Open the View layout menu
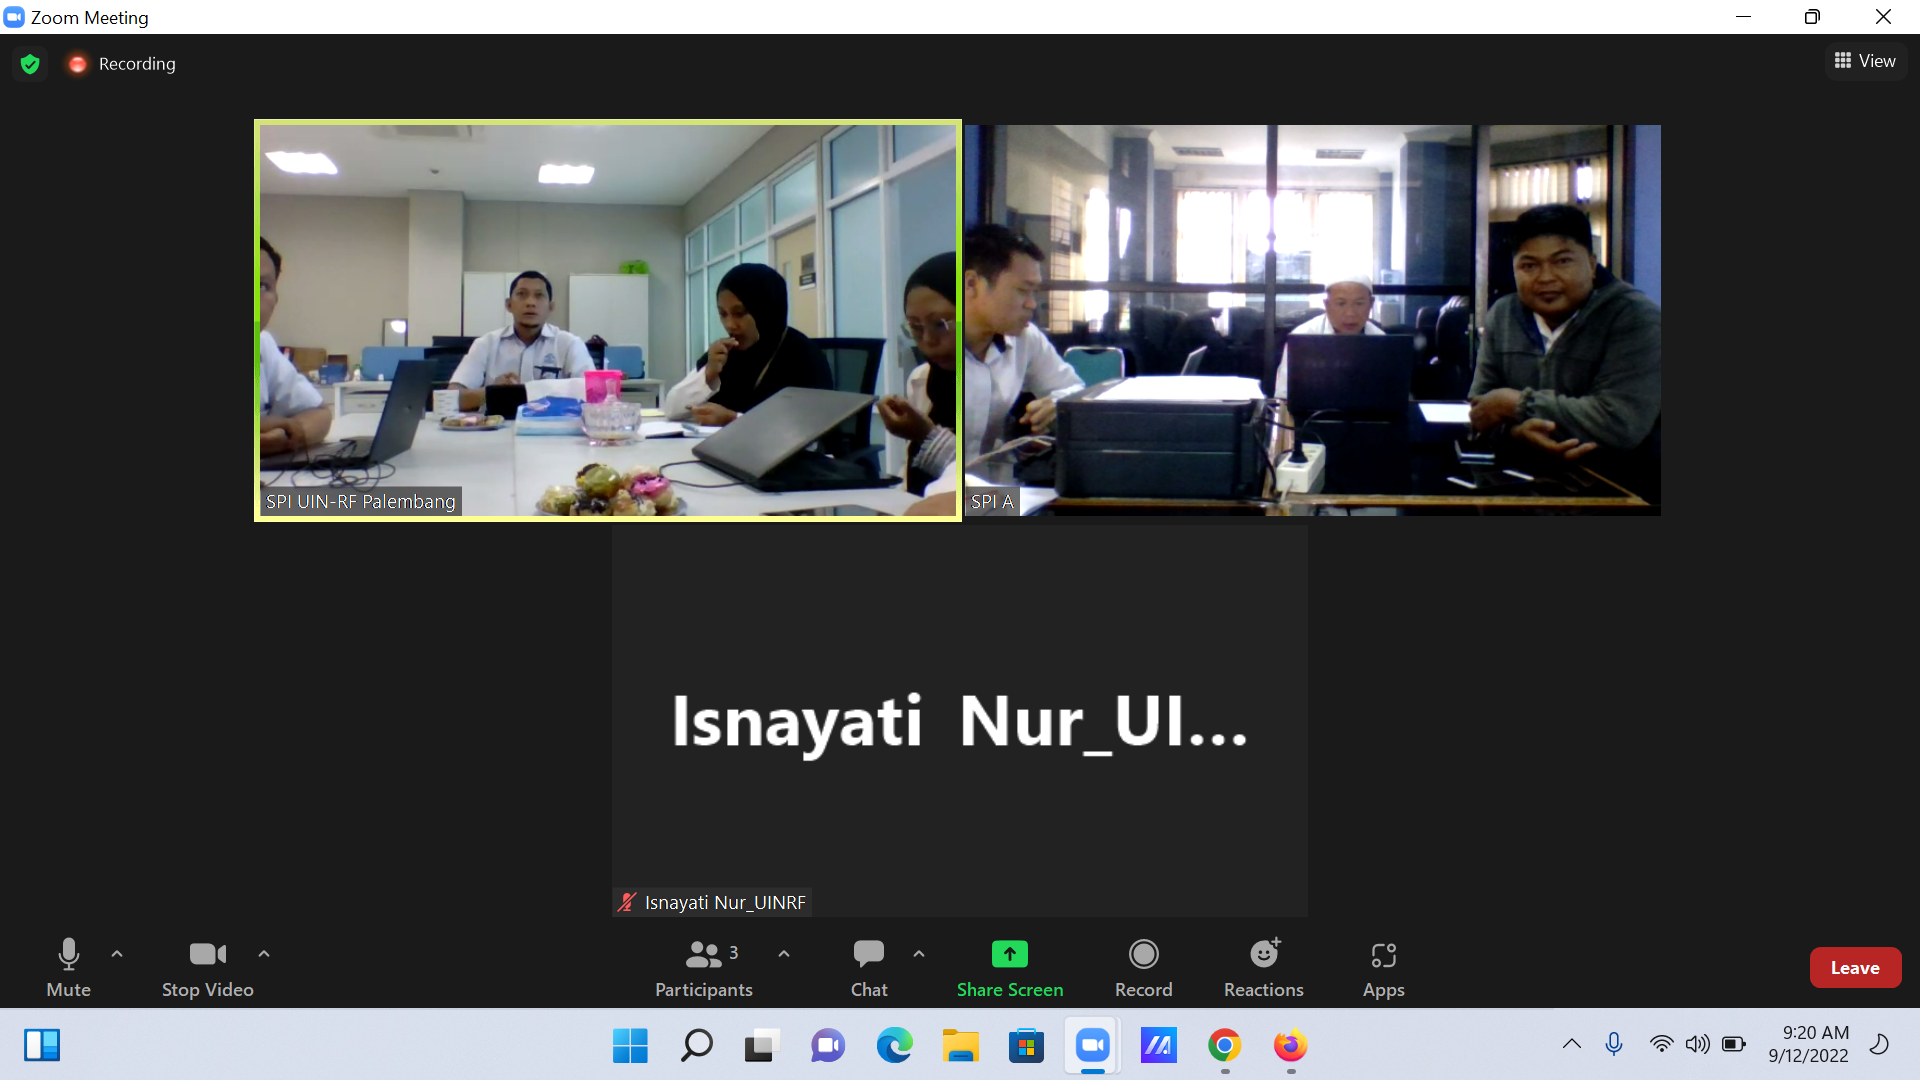This screenshot has height=1080, width=1920. [1865, 61]
